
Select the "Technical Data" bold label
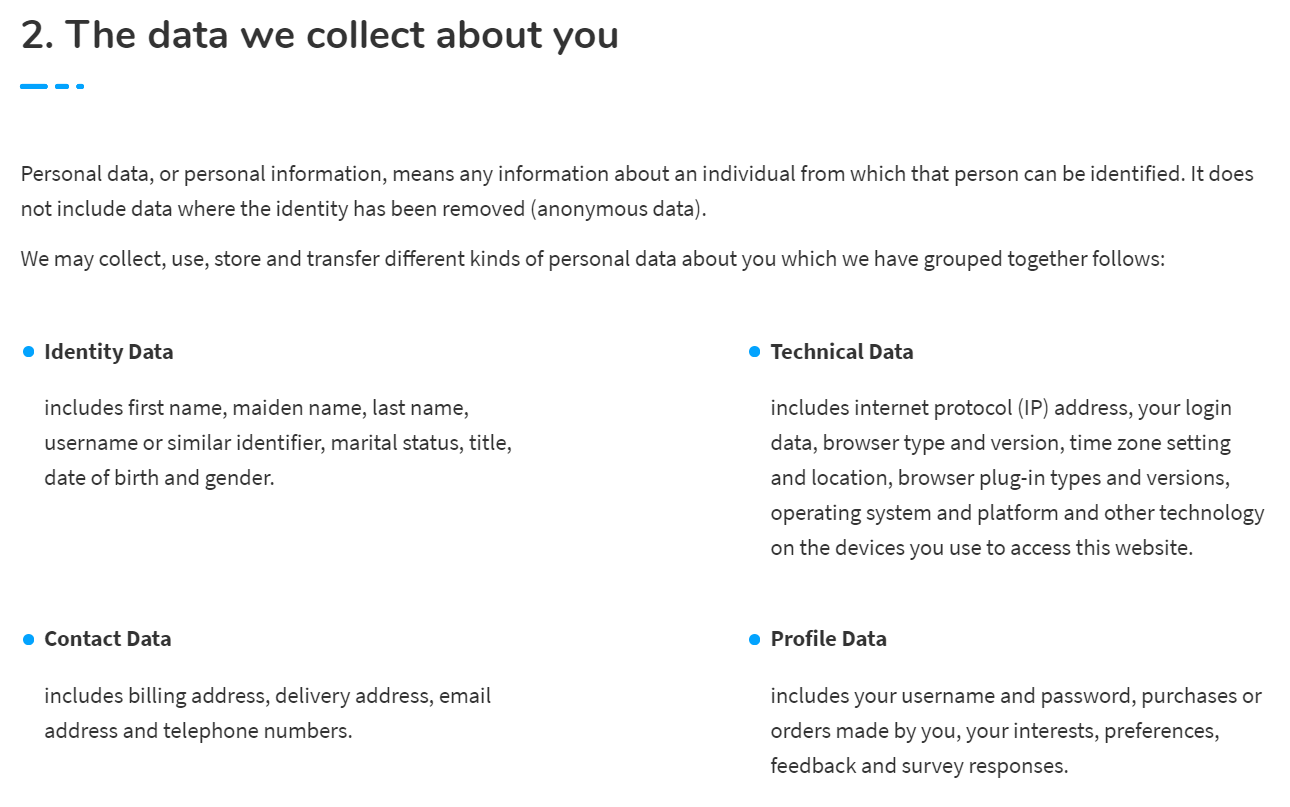click(842, 352)
